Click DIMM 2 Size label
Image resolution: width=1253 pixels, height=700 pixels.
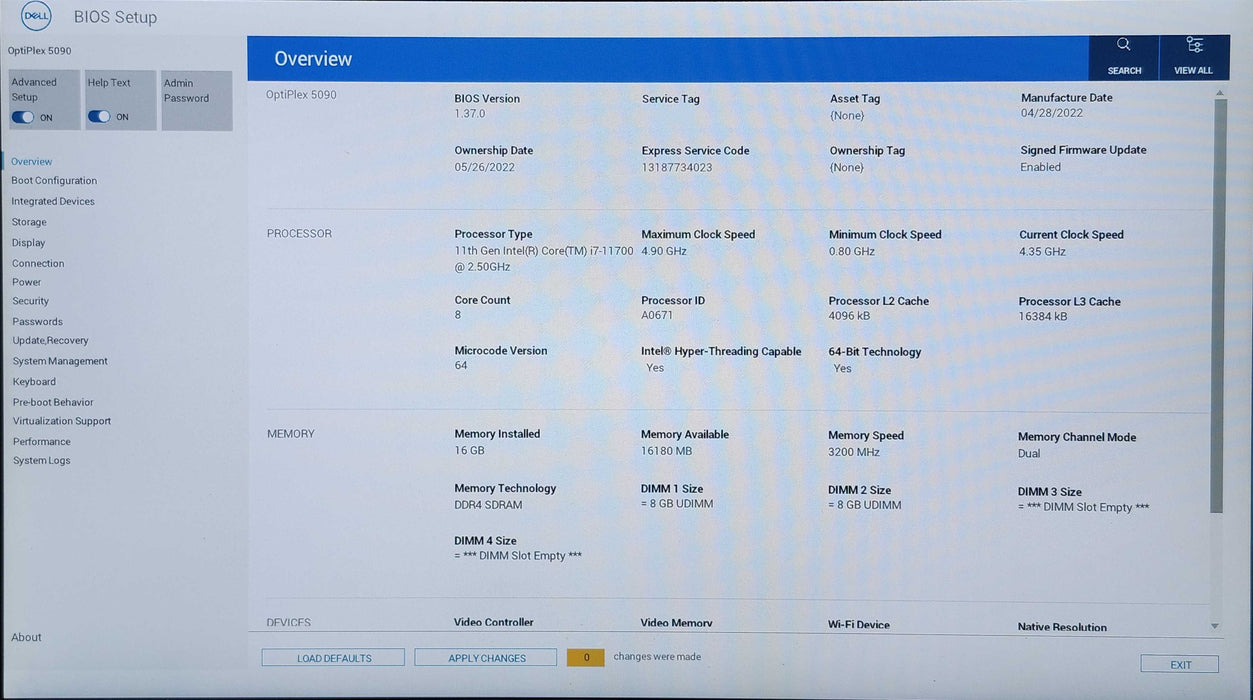(x=859, y=490)
